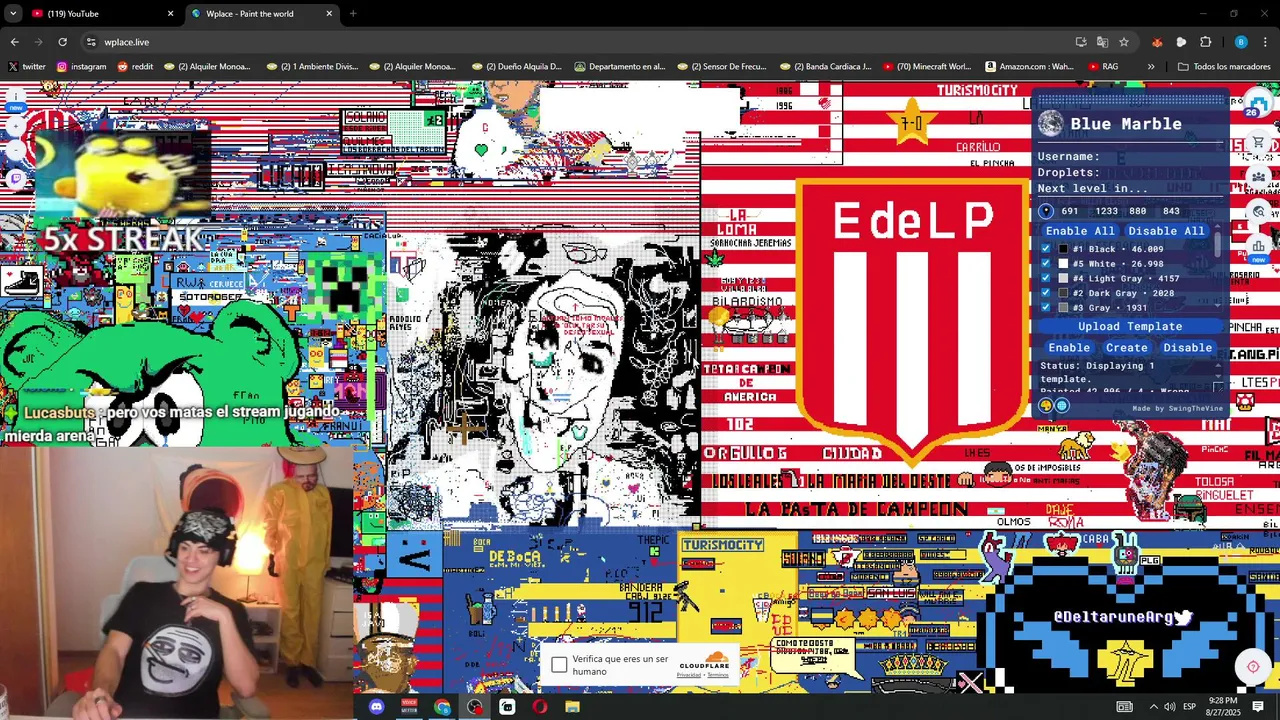The image size is (1280, 720).
Task: Click the Enable All colors button
Action: [x=1080, y=231]
